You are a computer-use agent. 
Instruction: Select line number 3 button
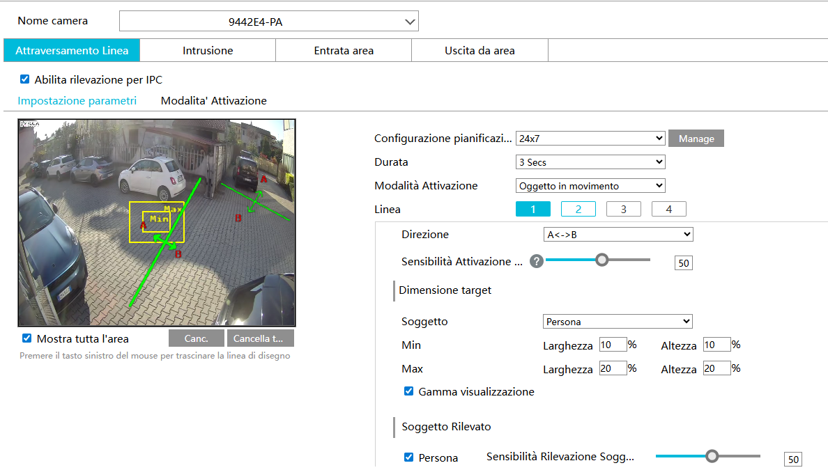coord(623,210)
